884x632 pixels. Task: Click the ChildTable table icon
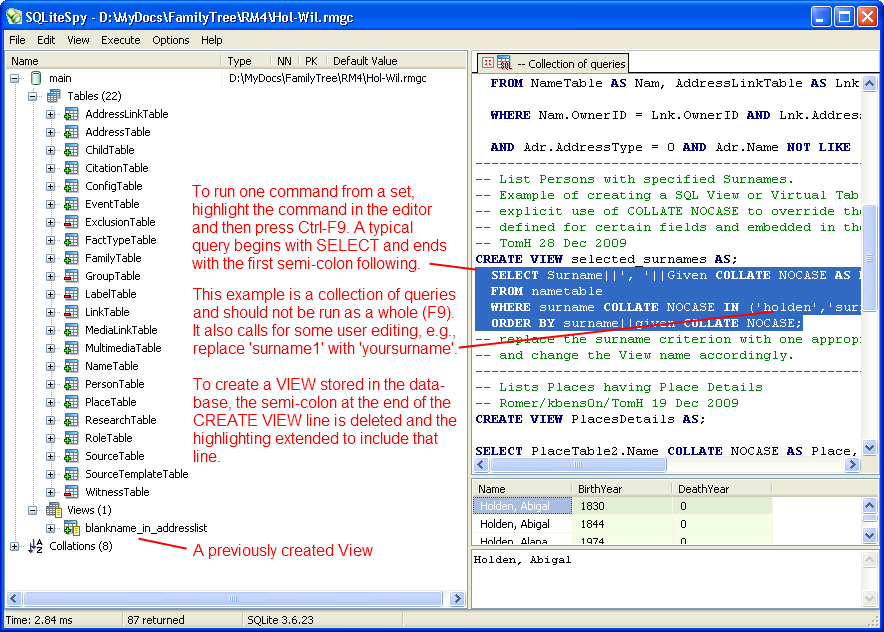71,150
